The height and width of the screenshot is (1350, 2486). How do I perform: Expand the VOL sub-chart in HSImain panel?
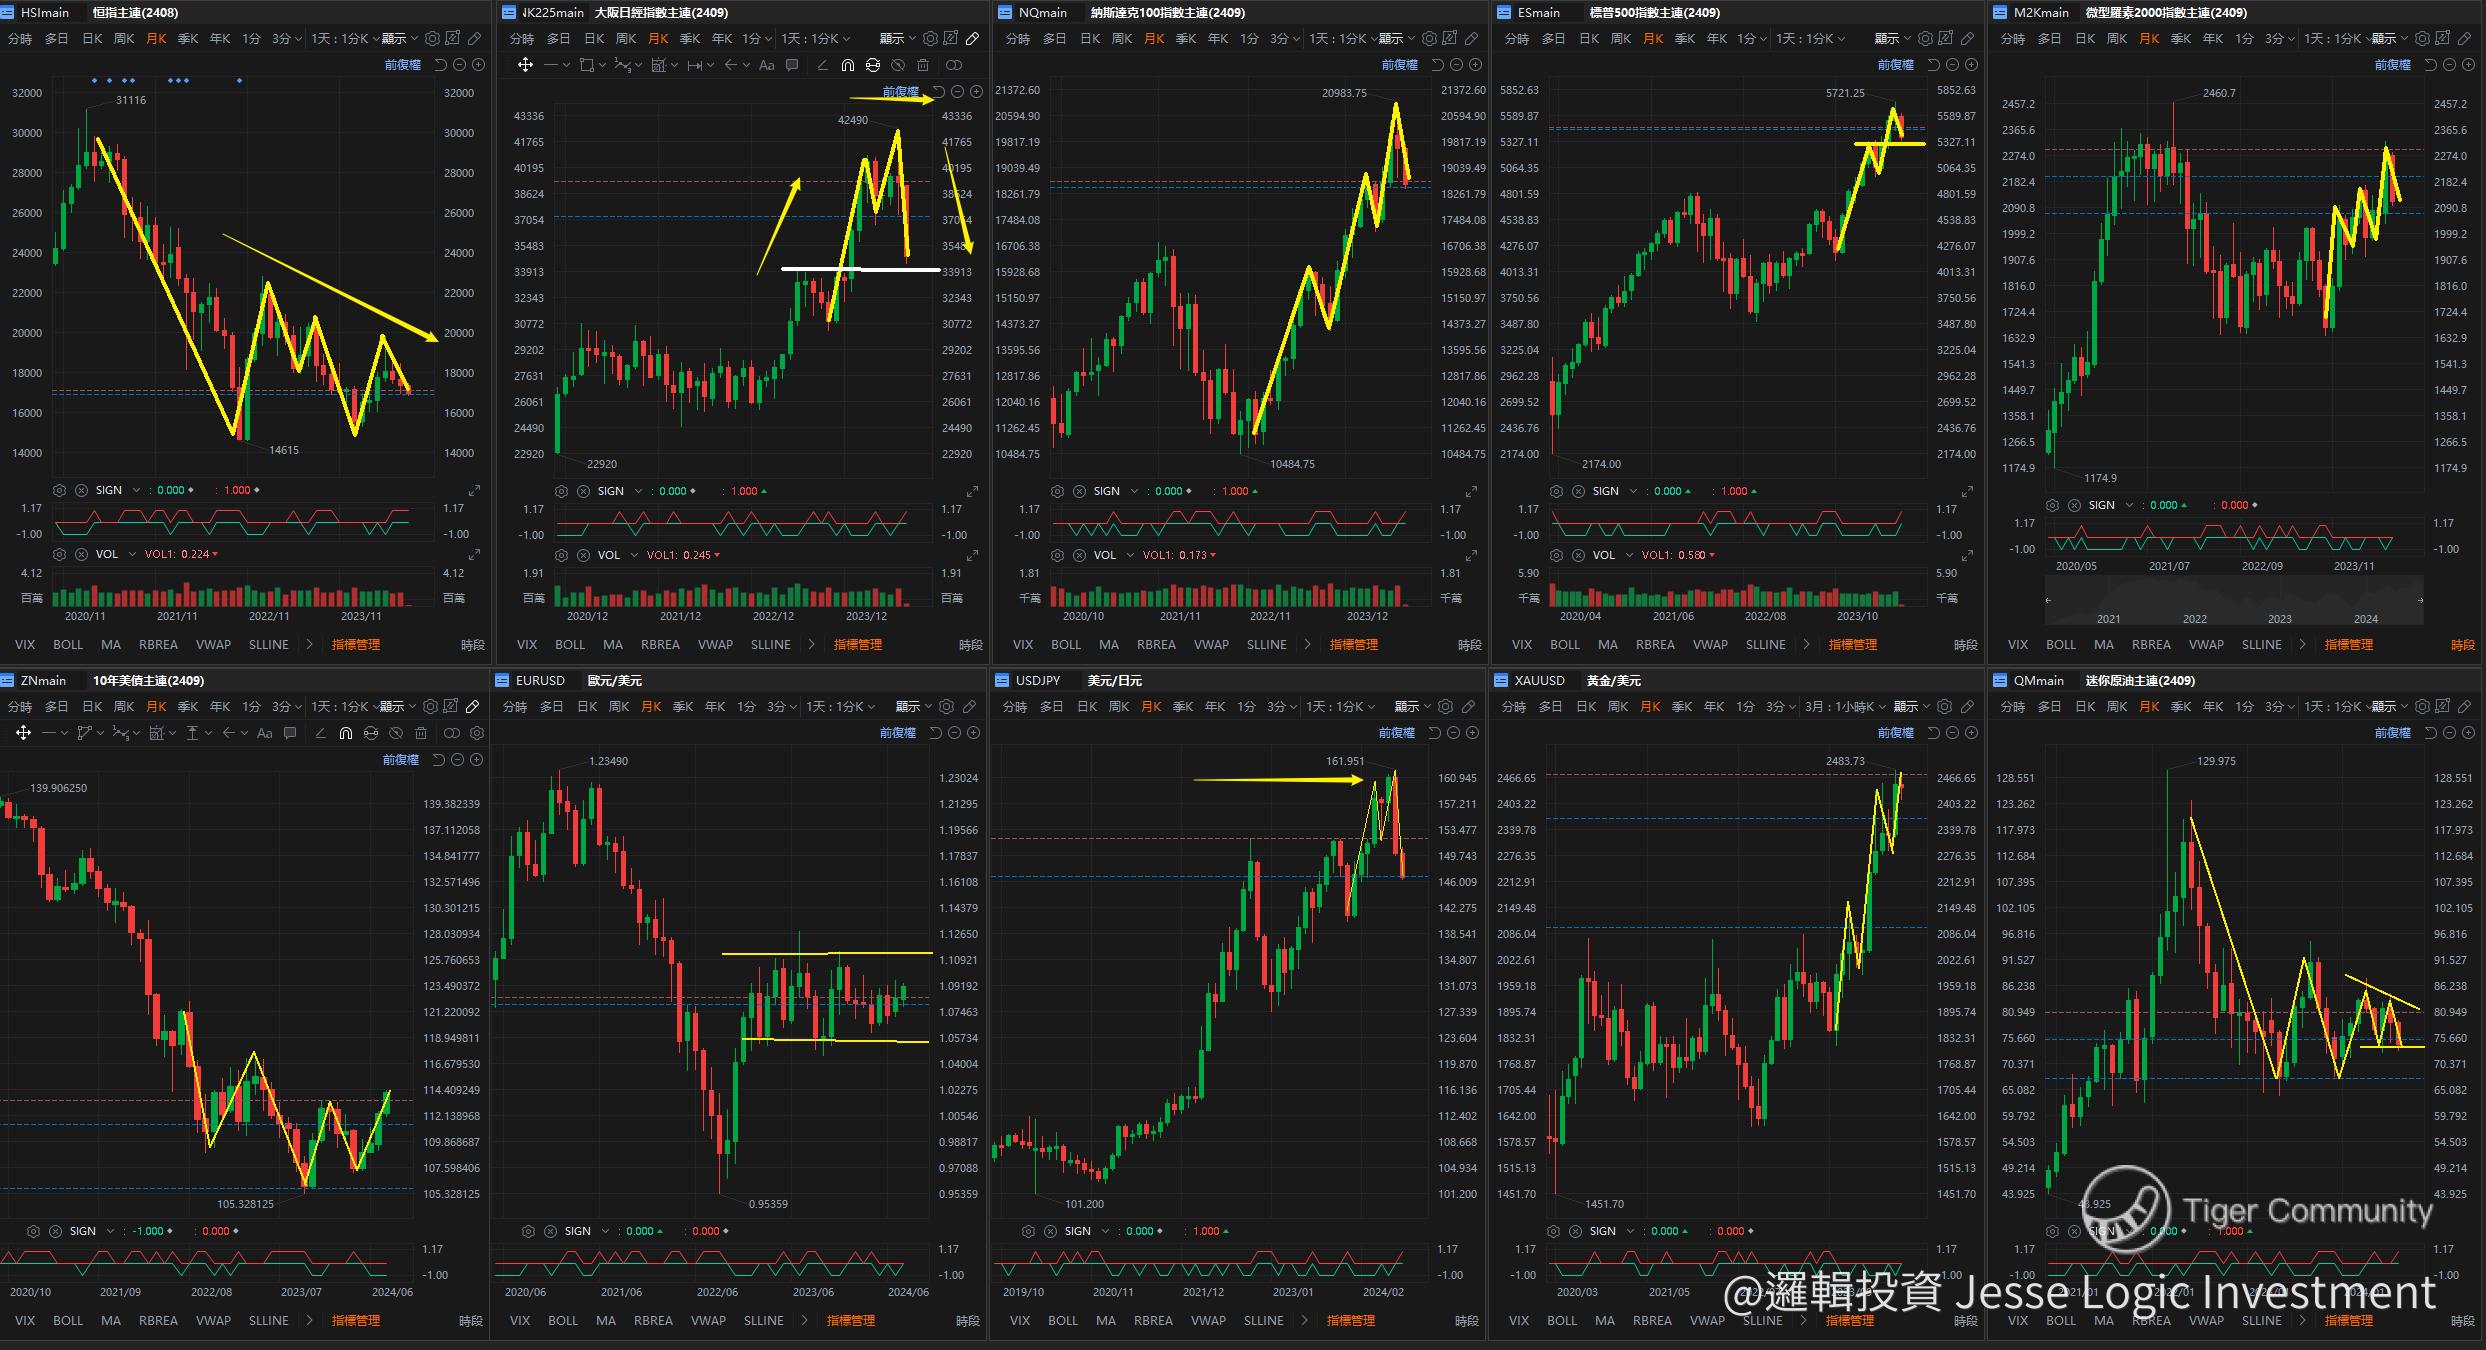pos(474,554)
